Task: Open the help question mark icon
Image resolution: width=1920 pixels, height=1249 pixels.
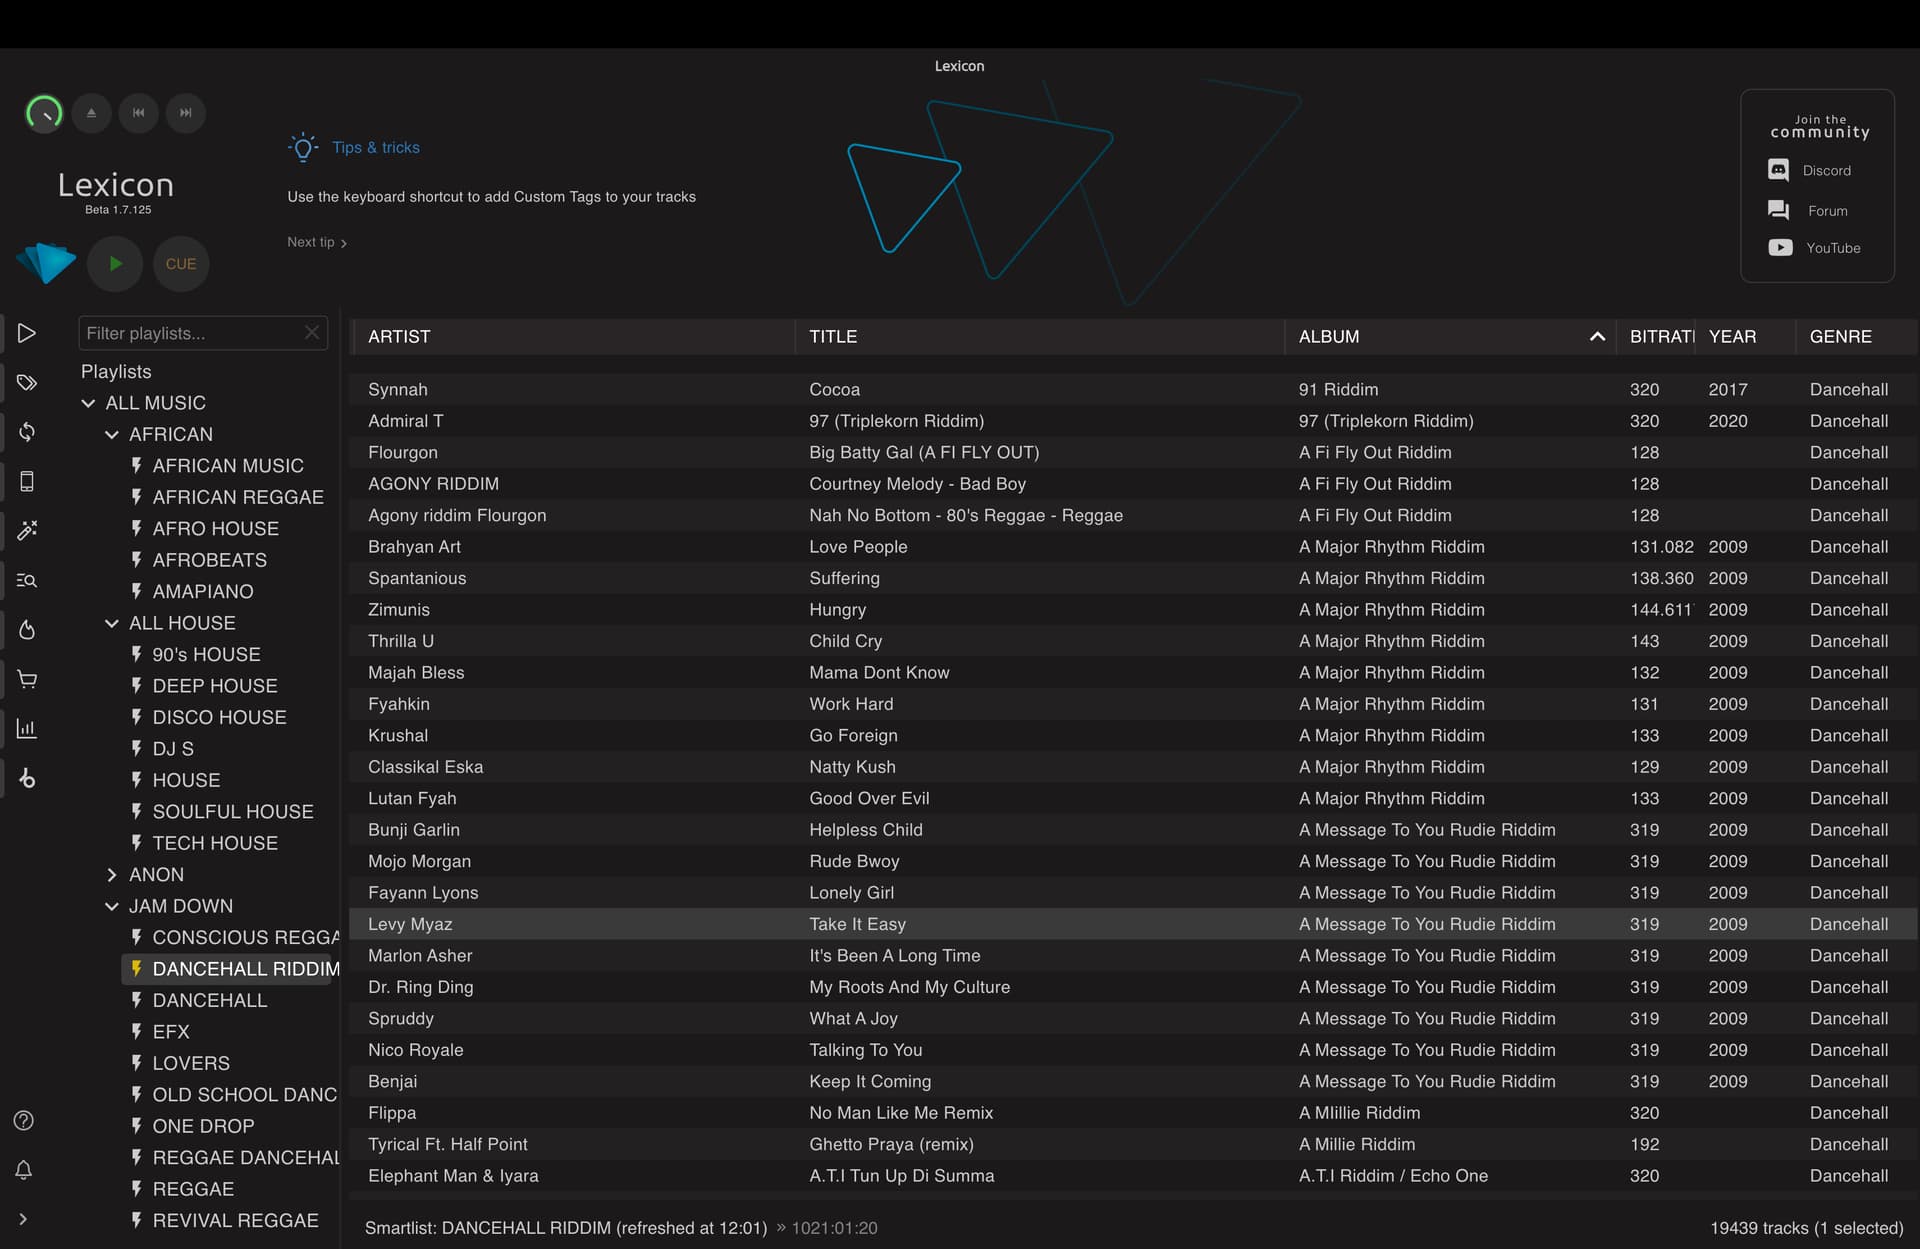Action: point(24,1120)
